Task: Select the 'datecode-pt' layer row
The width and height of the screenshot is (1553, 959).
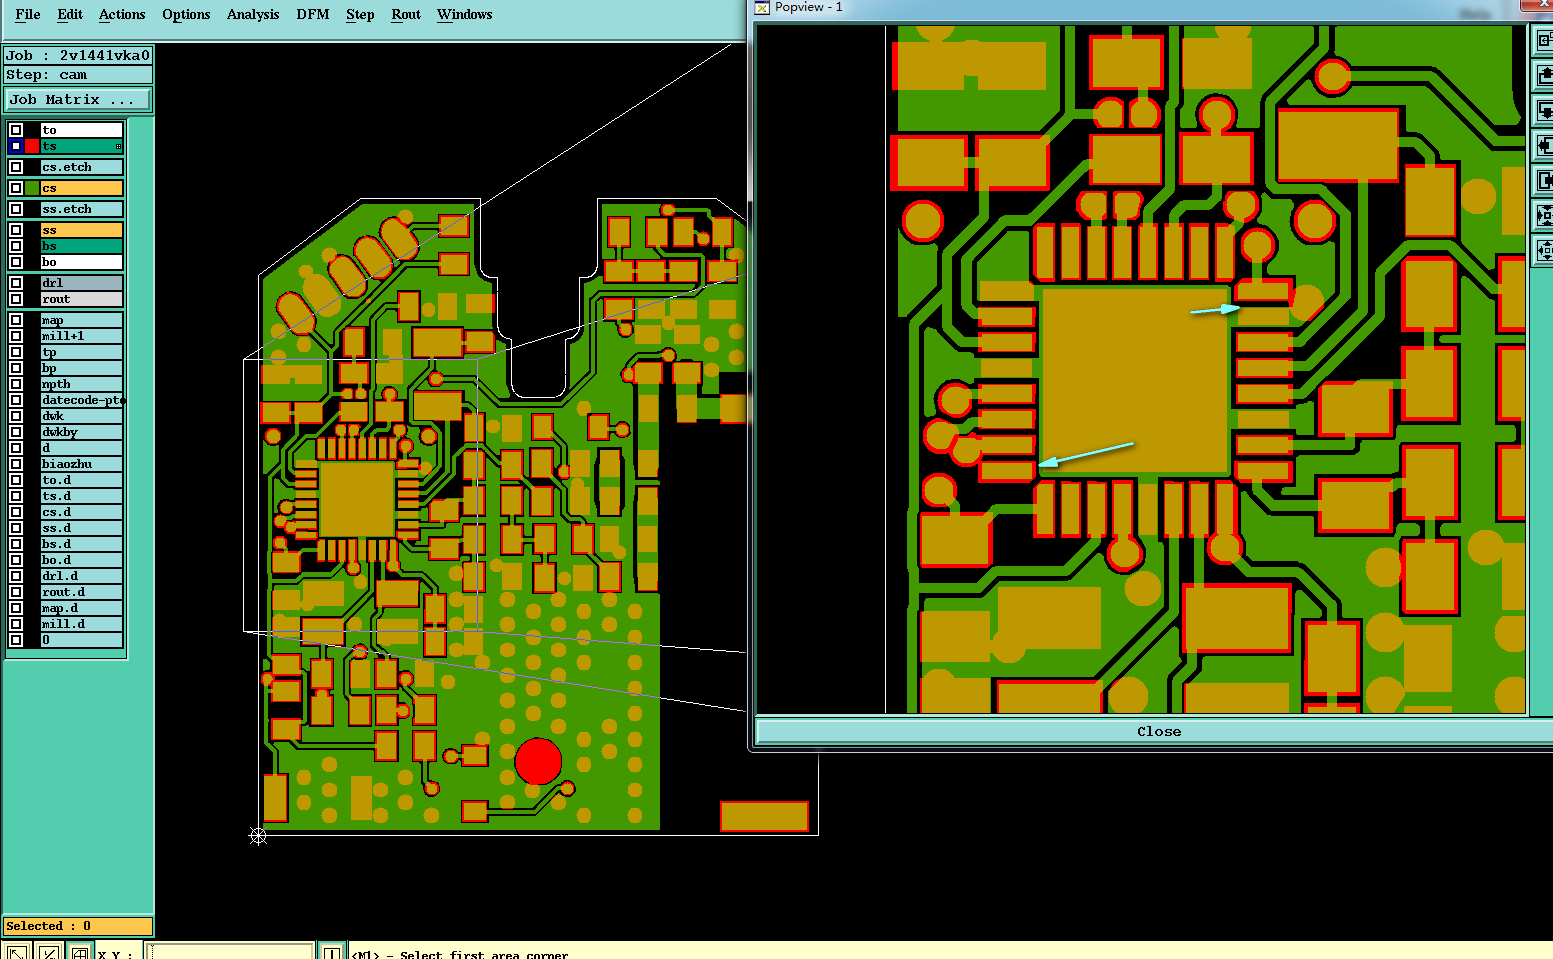Action: pos(81,400)
